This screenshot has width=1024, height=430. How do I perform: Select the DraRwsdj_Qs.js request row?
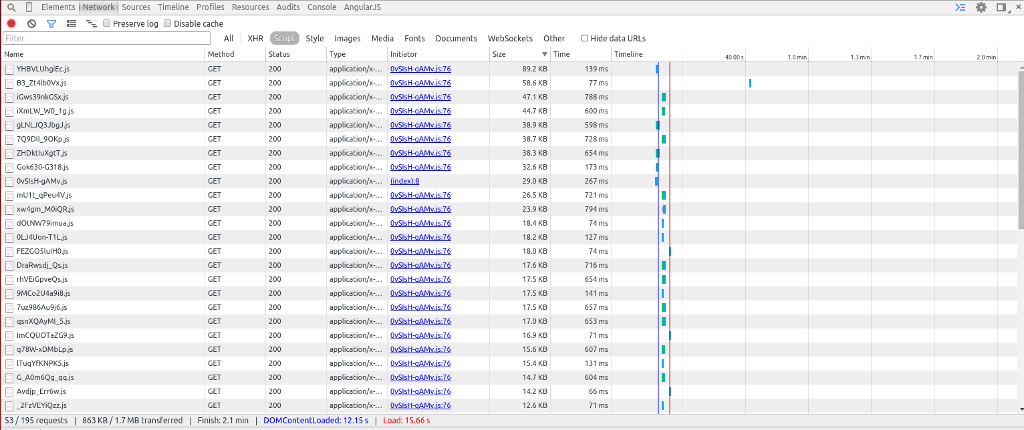click(x=509, y=265)
